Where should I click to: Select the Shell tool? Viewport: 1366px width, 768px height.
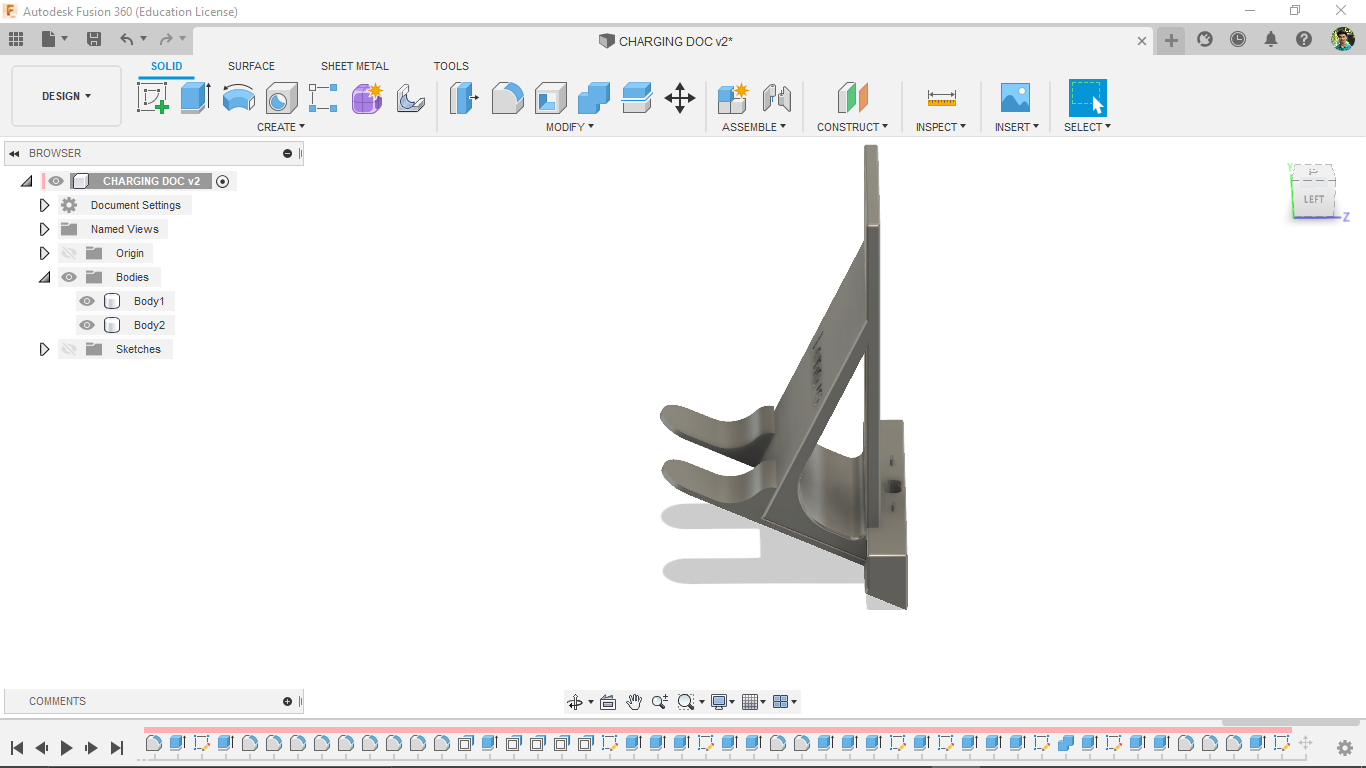[x=550, y=98]
